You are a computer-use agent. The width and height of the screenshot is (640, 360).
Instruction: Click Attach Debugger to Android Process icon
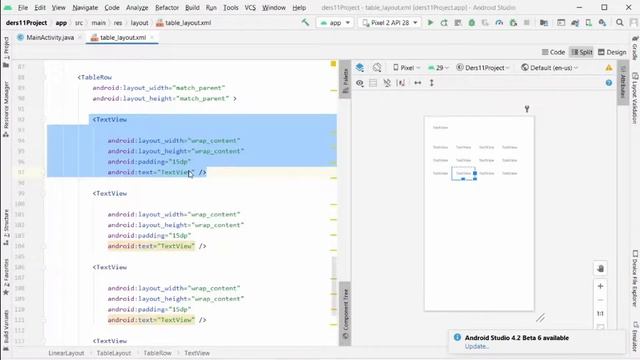coord(513,23)
